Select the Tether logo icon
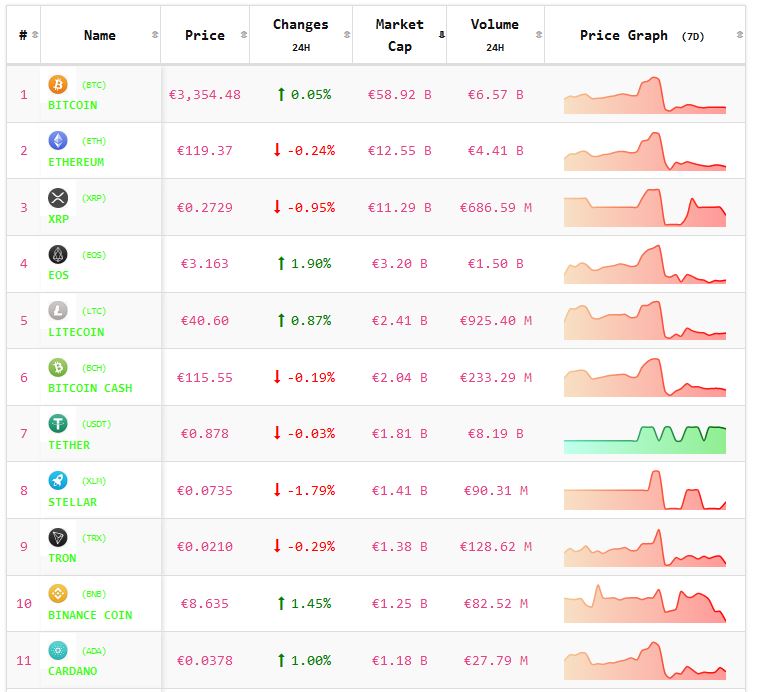The width and height of the screenshot is (758, 692). (x=58, y=424)
